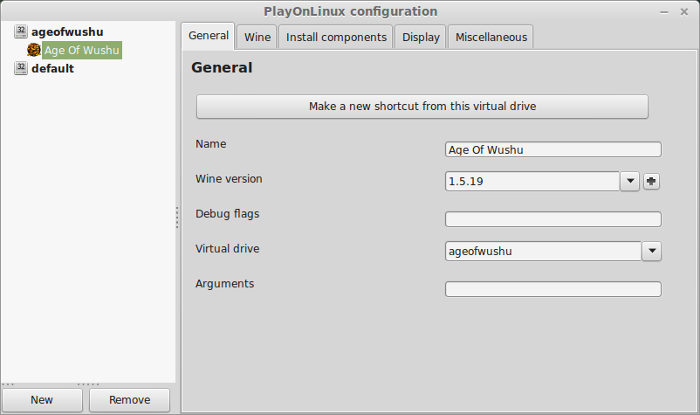Click the Name input field
This screenshot has height=415, width=700.
click(553, 149)
